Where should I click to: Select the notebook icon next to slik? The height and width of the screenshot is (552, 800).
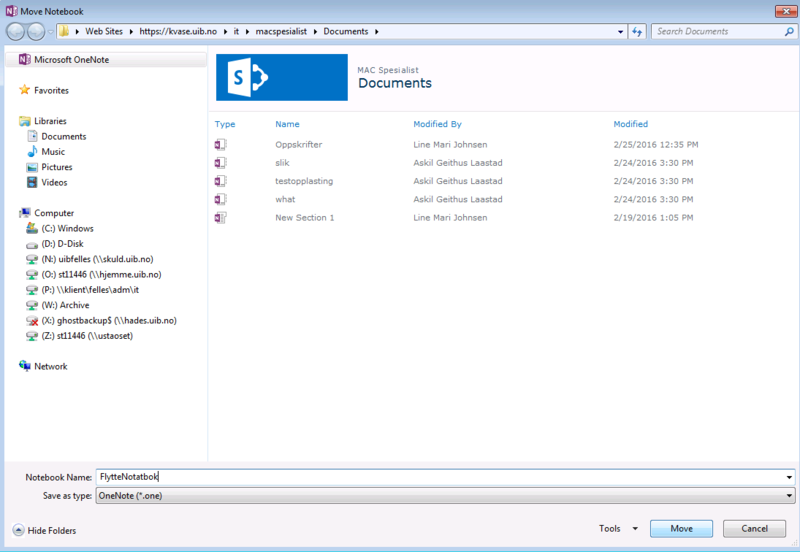(x=221, y=163)
